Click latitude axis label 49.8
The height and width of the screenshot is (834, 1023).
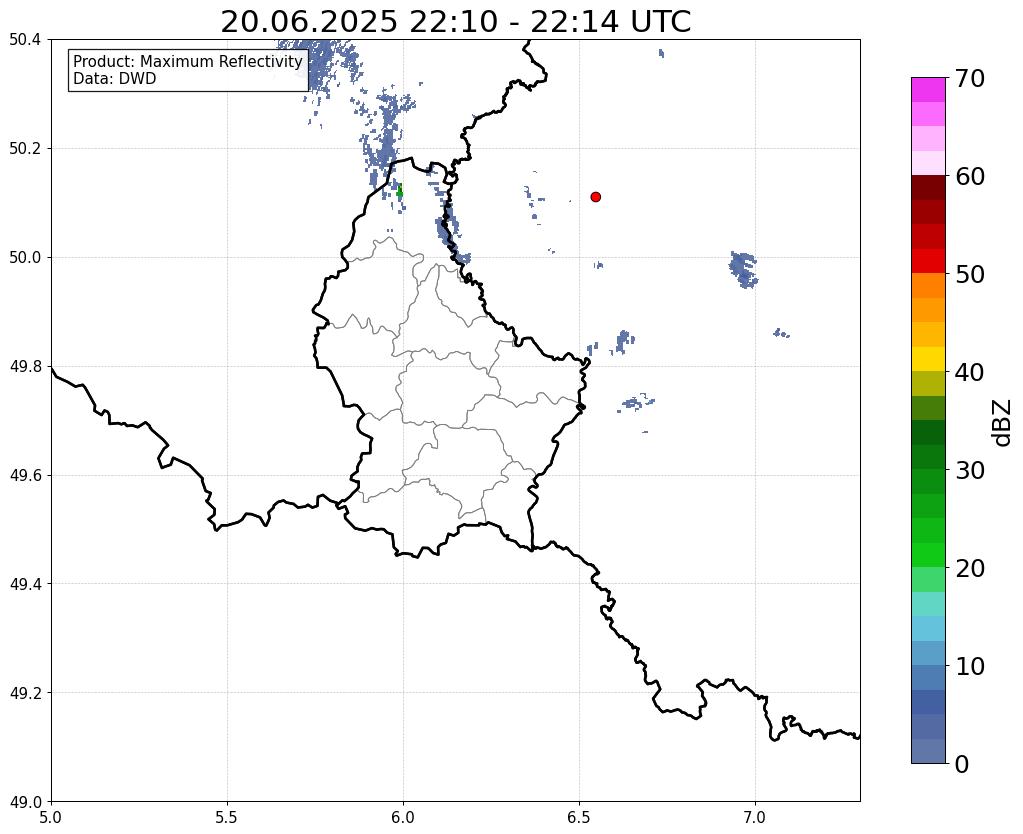pyautogui.click(x=25, y=367)
